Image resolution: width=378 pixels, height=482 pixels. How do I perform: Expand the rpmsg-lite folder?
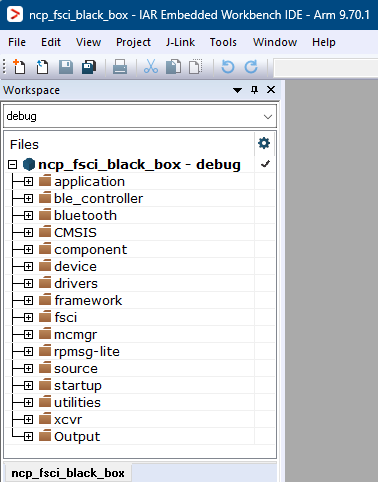point(28,352)
